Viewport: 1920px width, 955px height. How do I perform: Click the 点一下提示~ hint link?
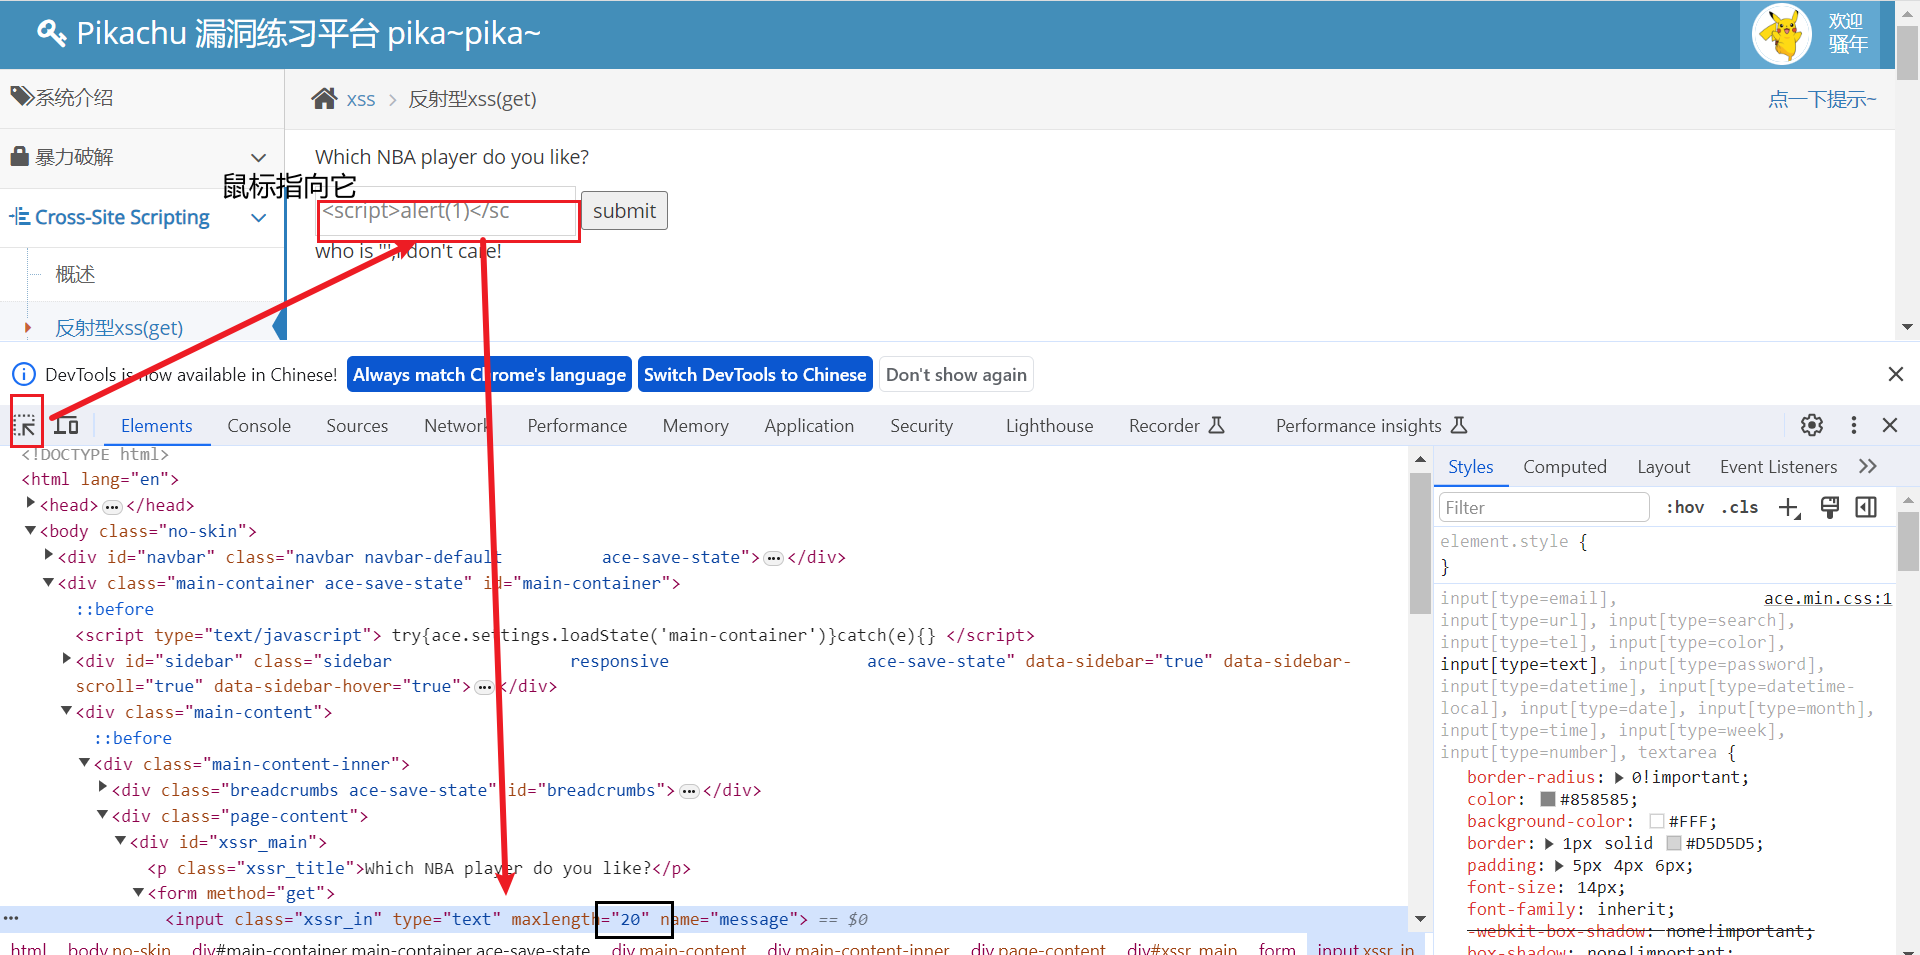1822,99
